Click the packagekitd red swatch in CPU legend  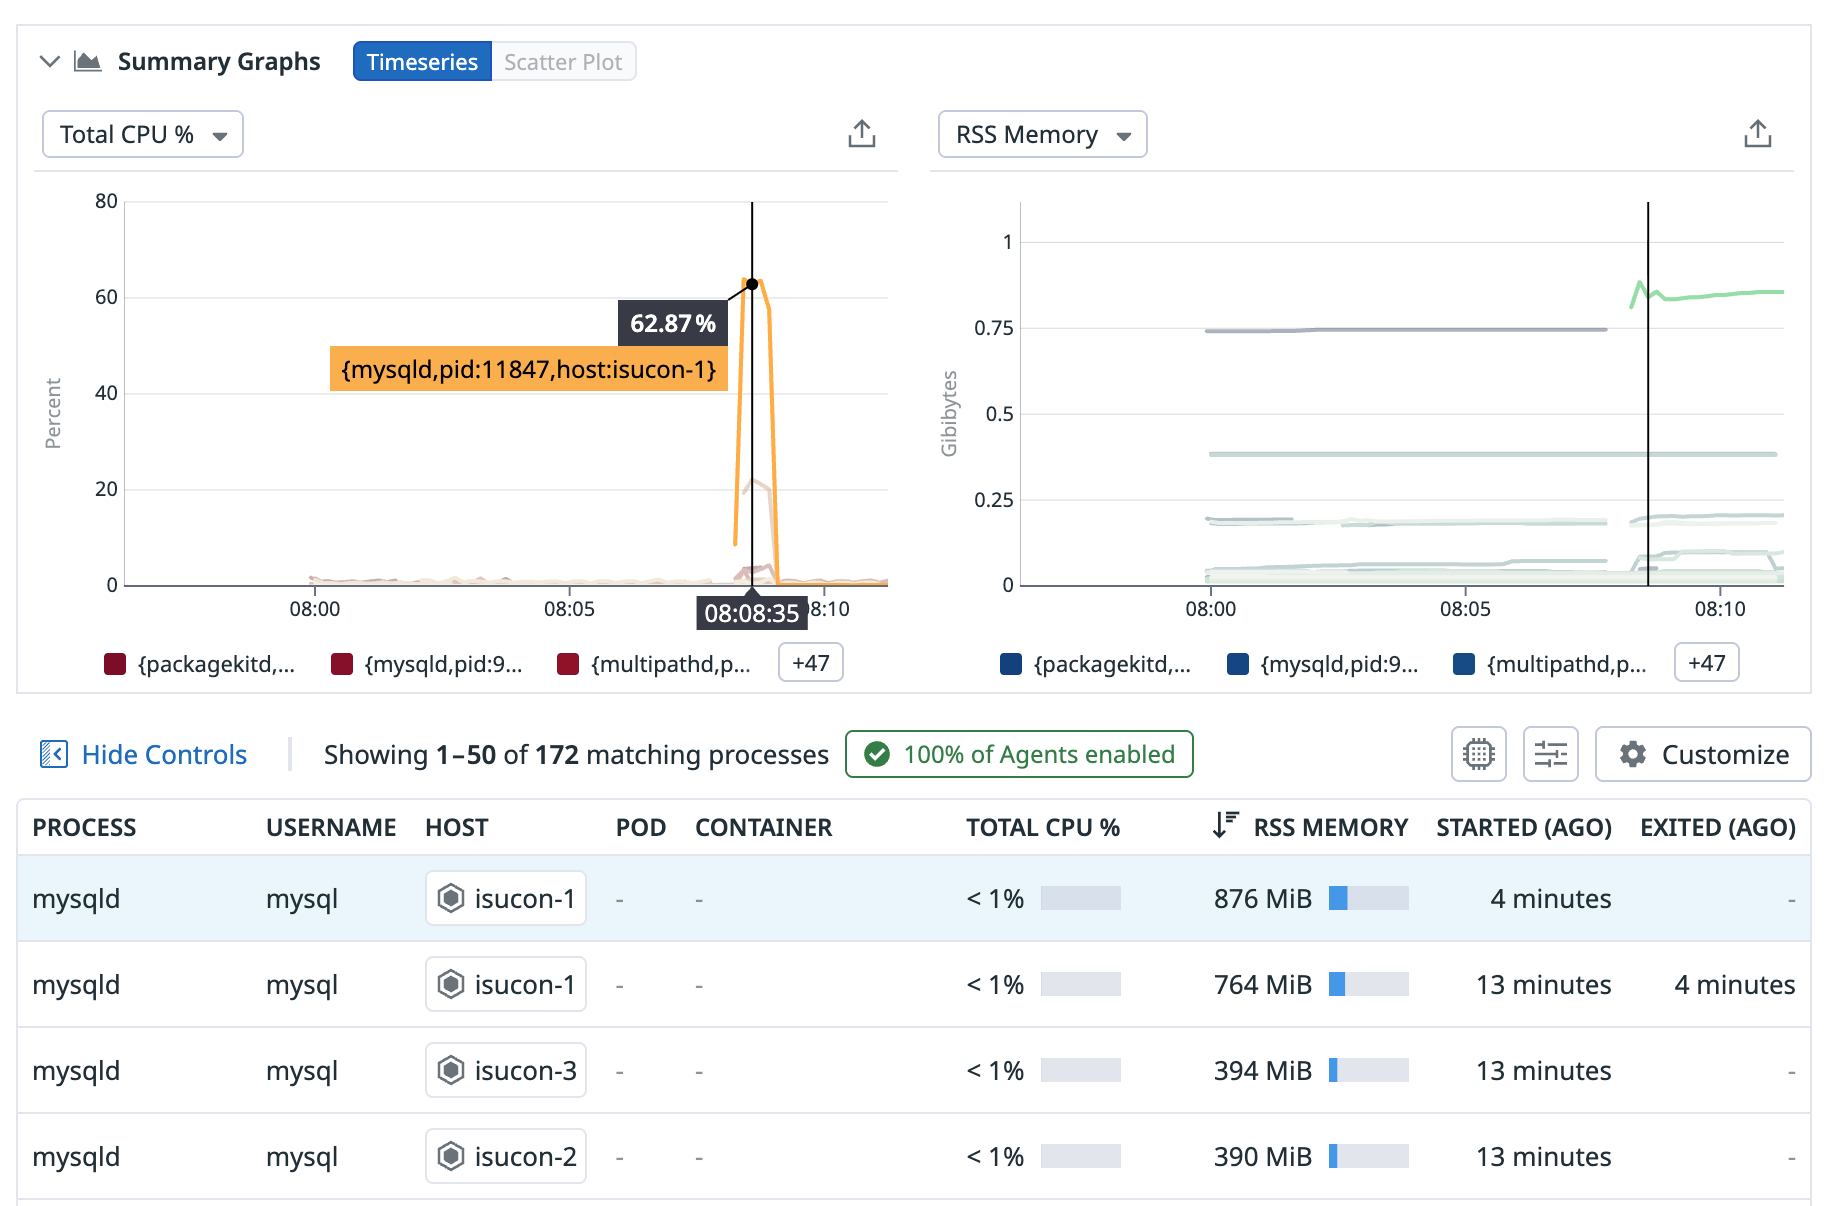pyautogui.click(x=115, y=664)
